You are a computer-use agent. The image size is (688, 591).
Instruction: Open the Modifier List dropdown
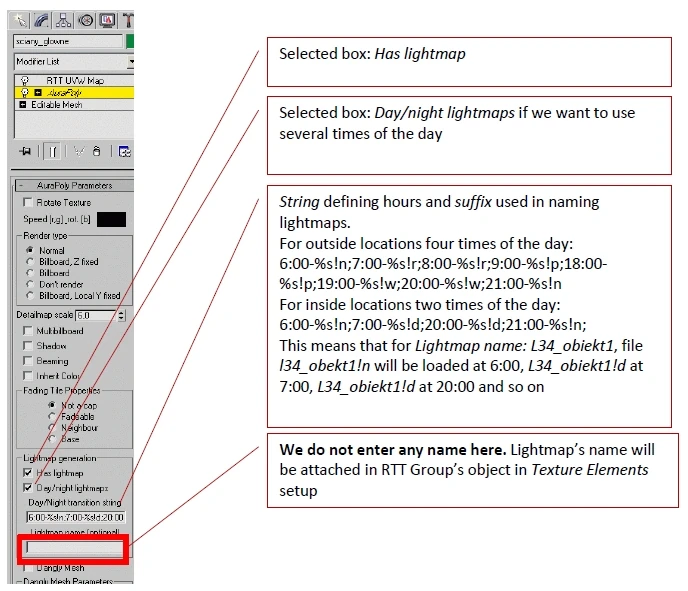74,62
